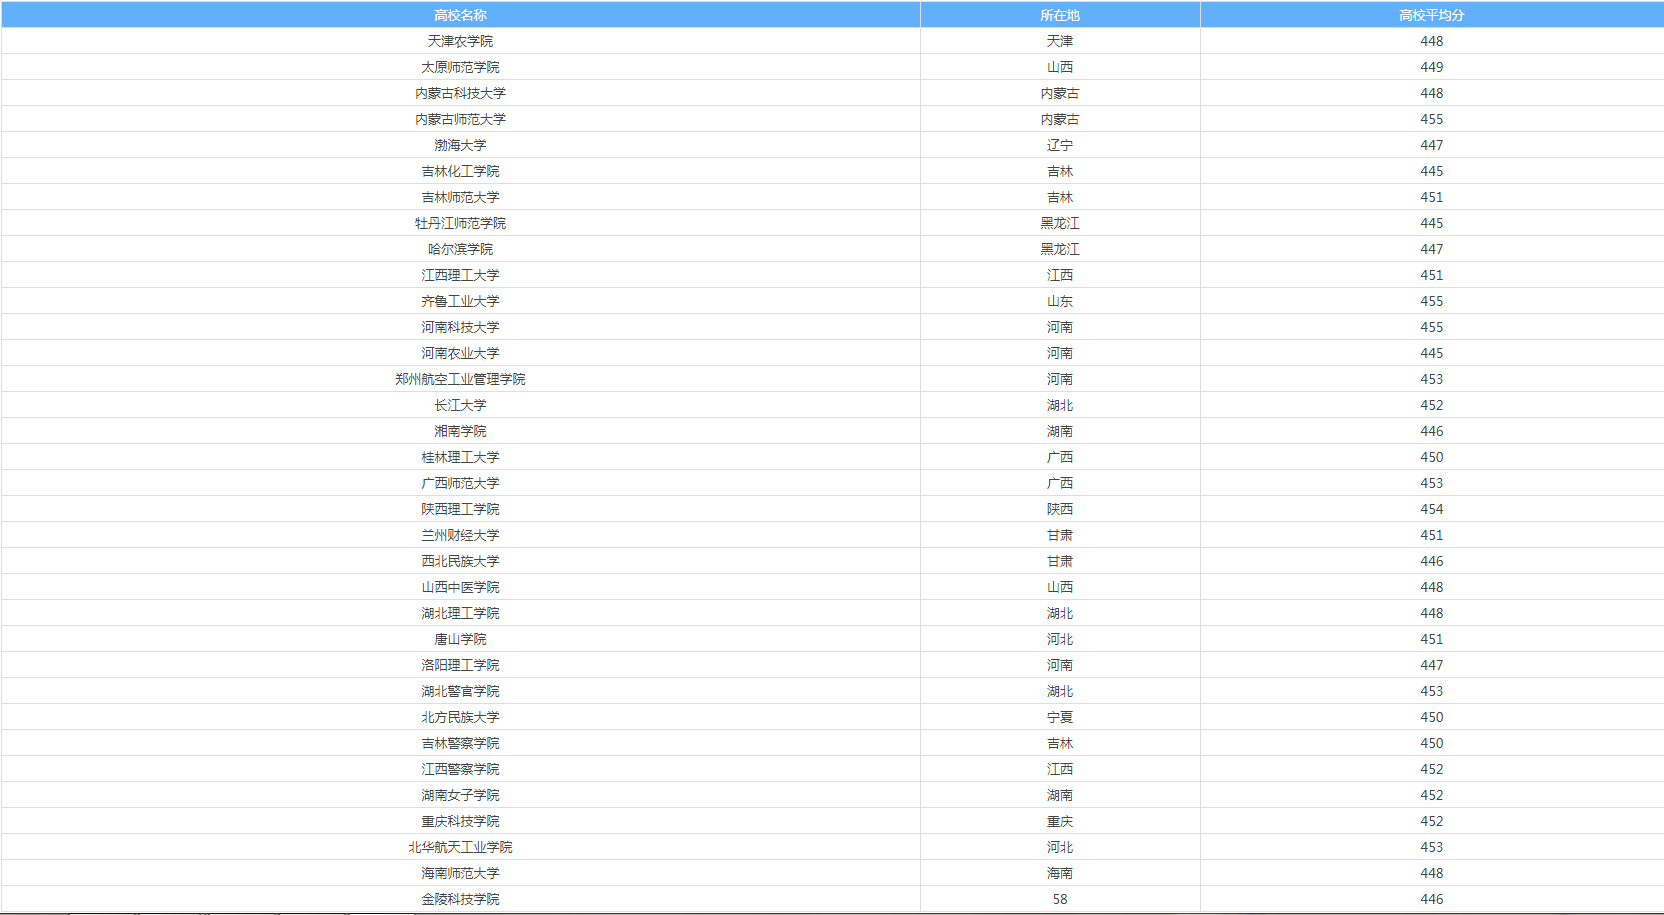Select the 江西警察学院 cell
This screenshot has height=915, width=1664.
[460, 769]
